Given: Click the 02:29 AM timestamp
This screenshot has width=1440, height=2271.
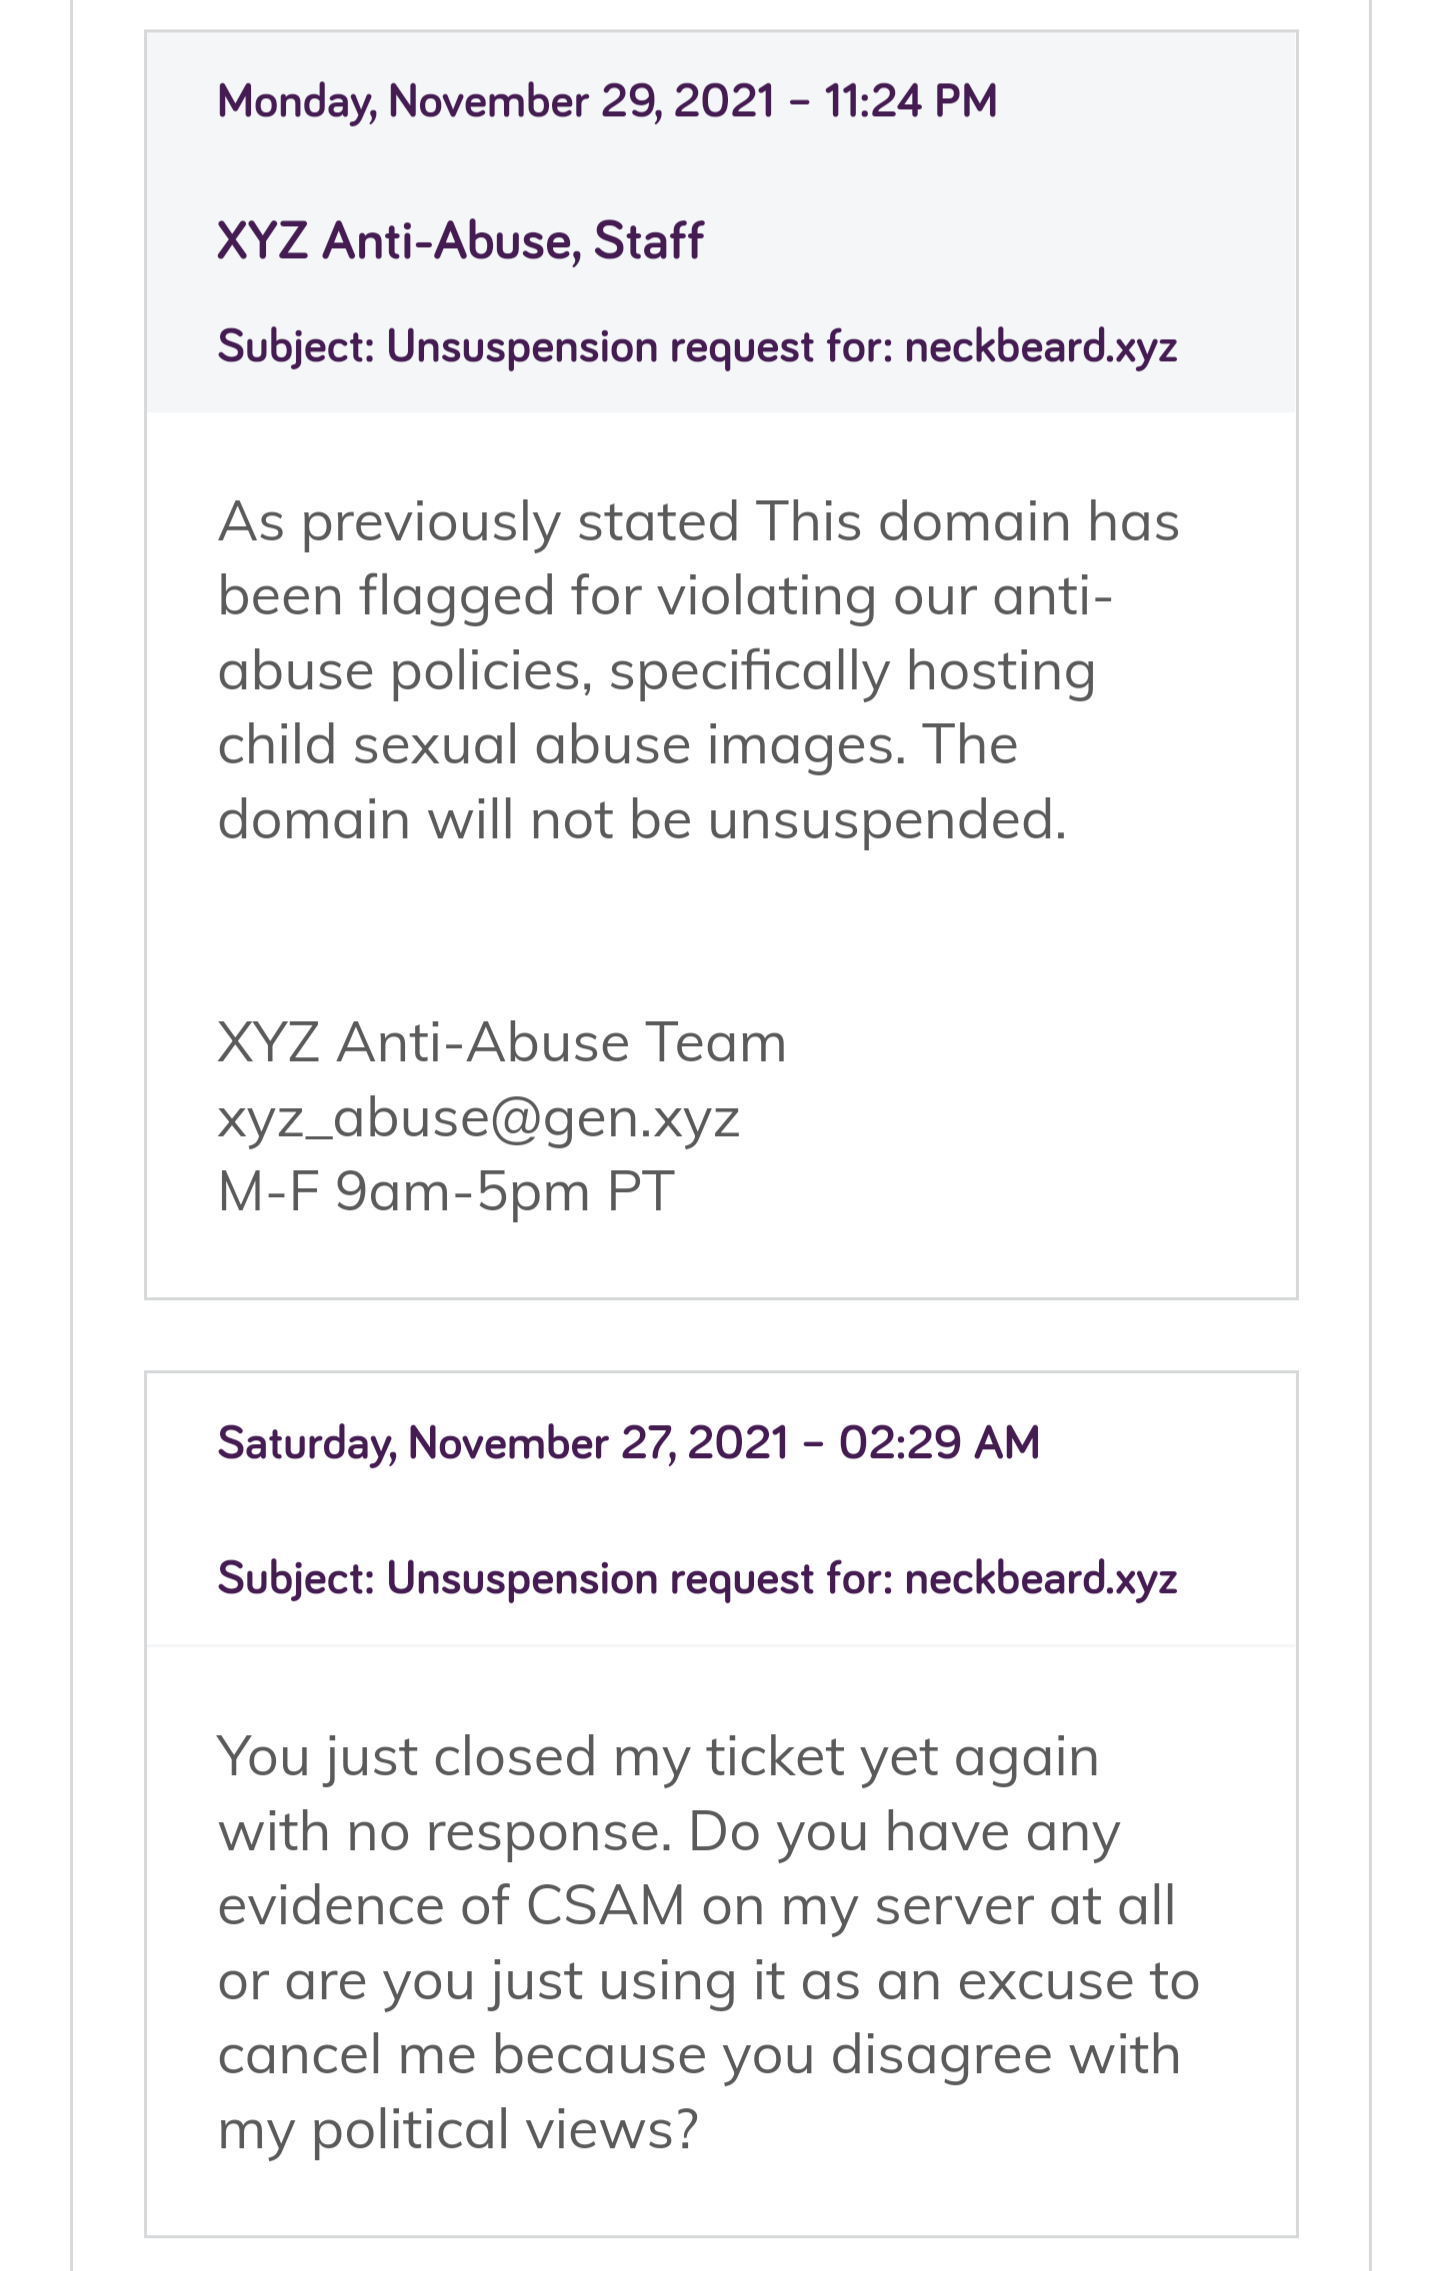Looking at the screenshot, I should coord(939,1443).
